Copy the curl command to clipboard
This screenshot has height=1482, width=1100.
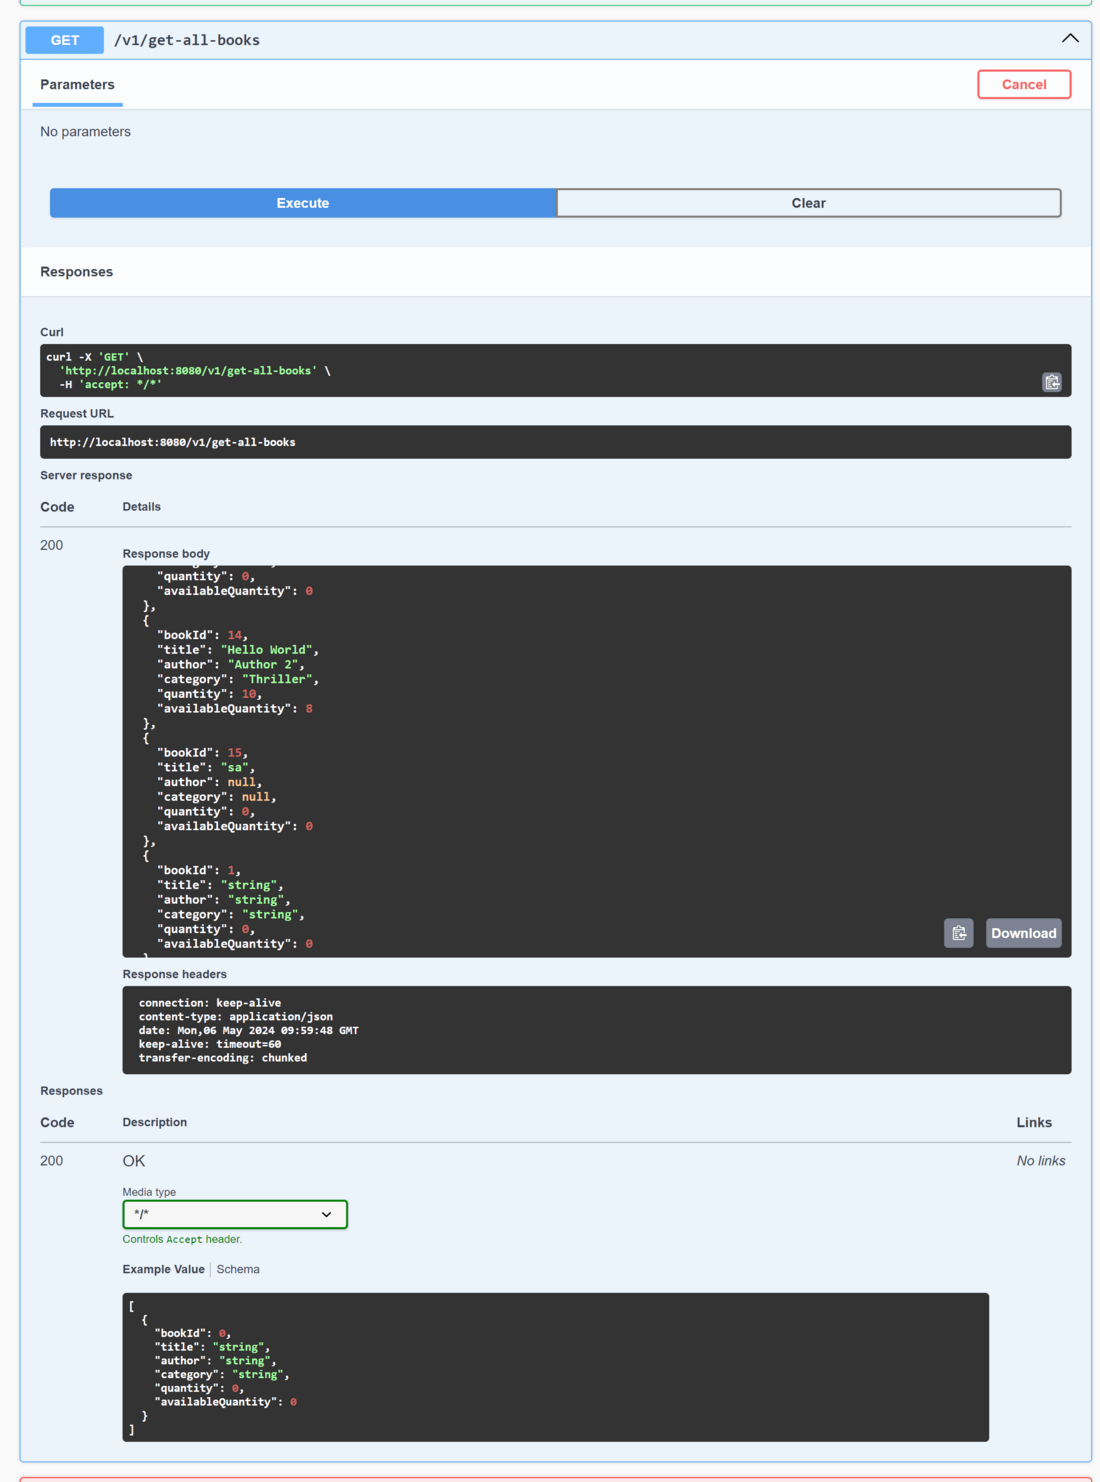pyautogui.click(x=1051, y=382)
